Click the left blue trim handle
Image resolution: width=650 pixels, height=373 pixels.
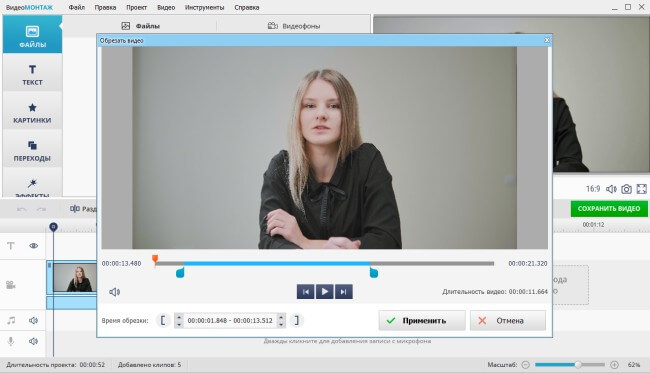[180, 273]
